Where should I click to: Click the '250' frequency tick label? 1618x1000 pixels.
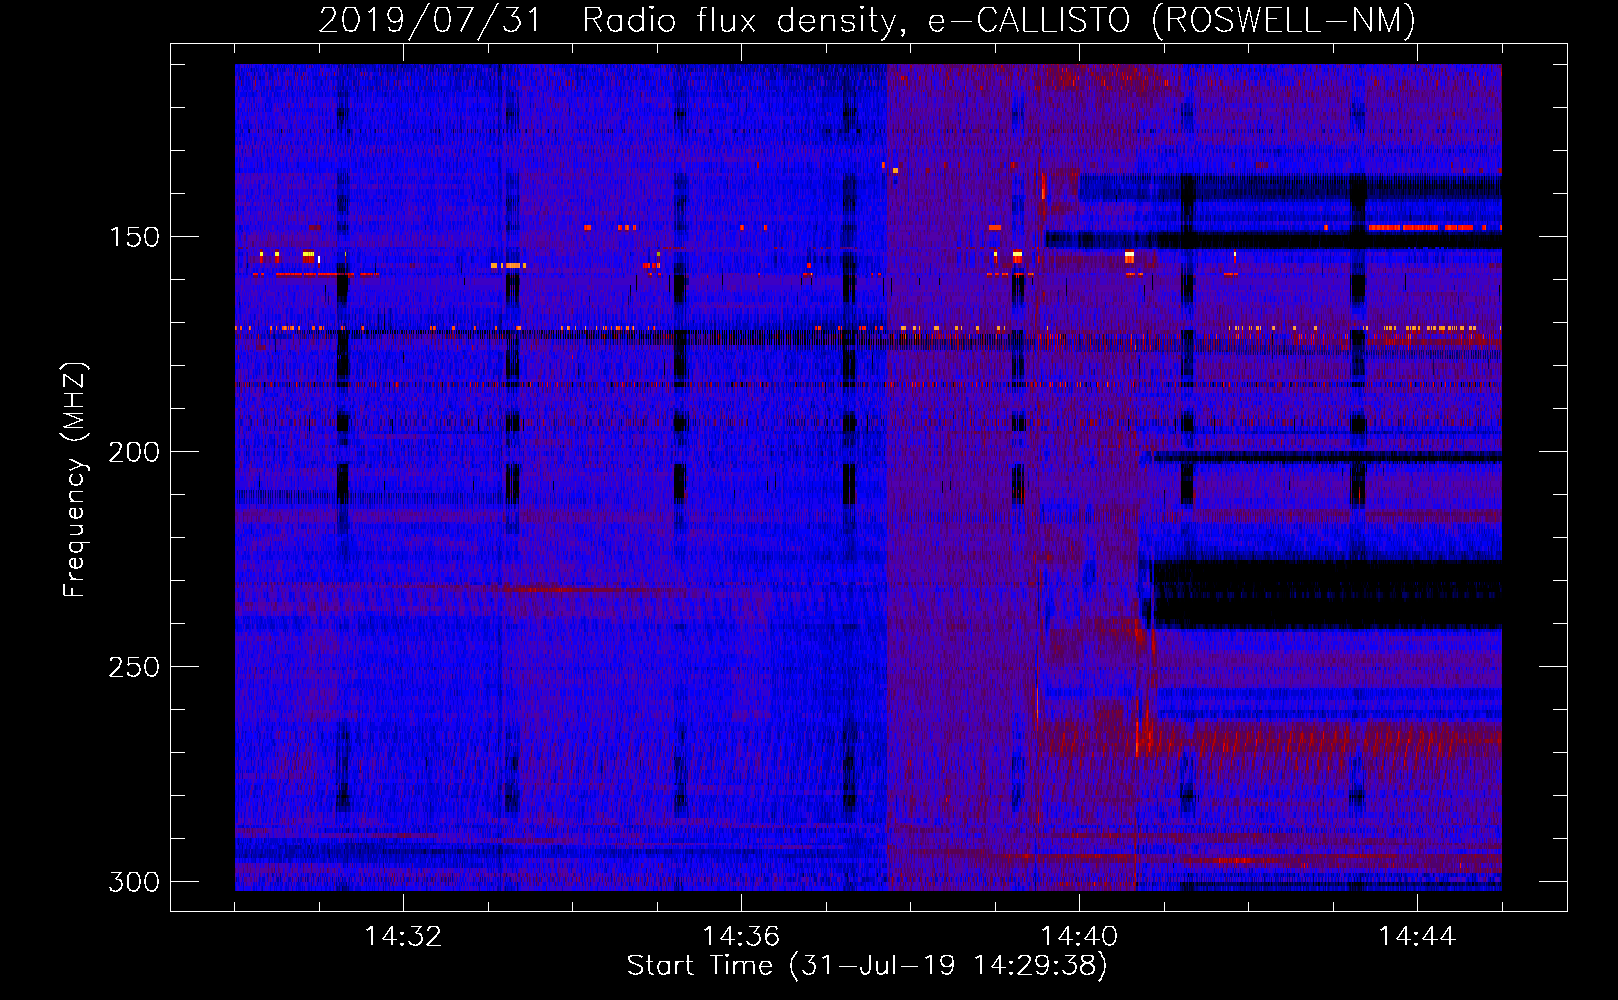click(134, 667)
